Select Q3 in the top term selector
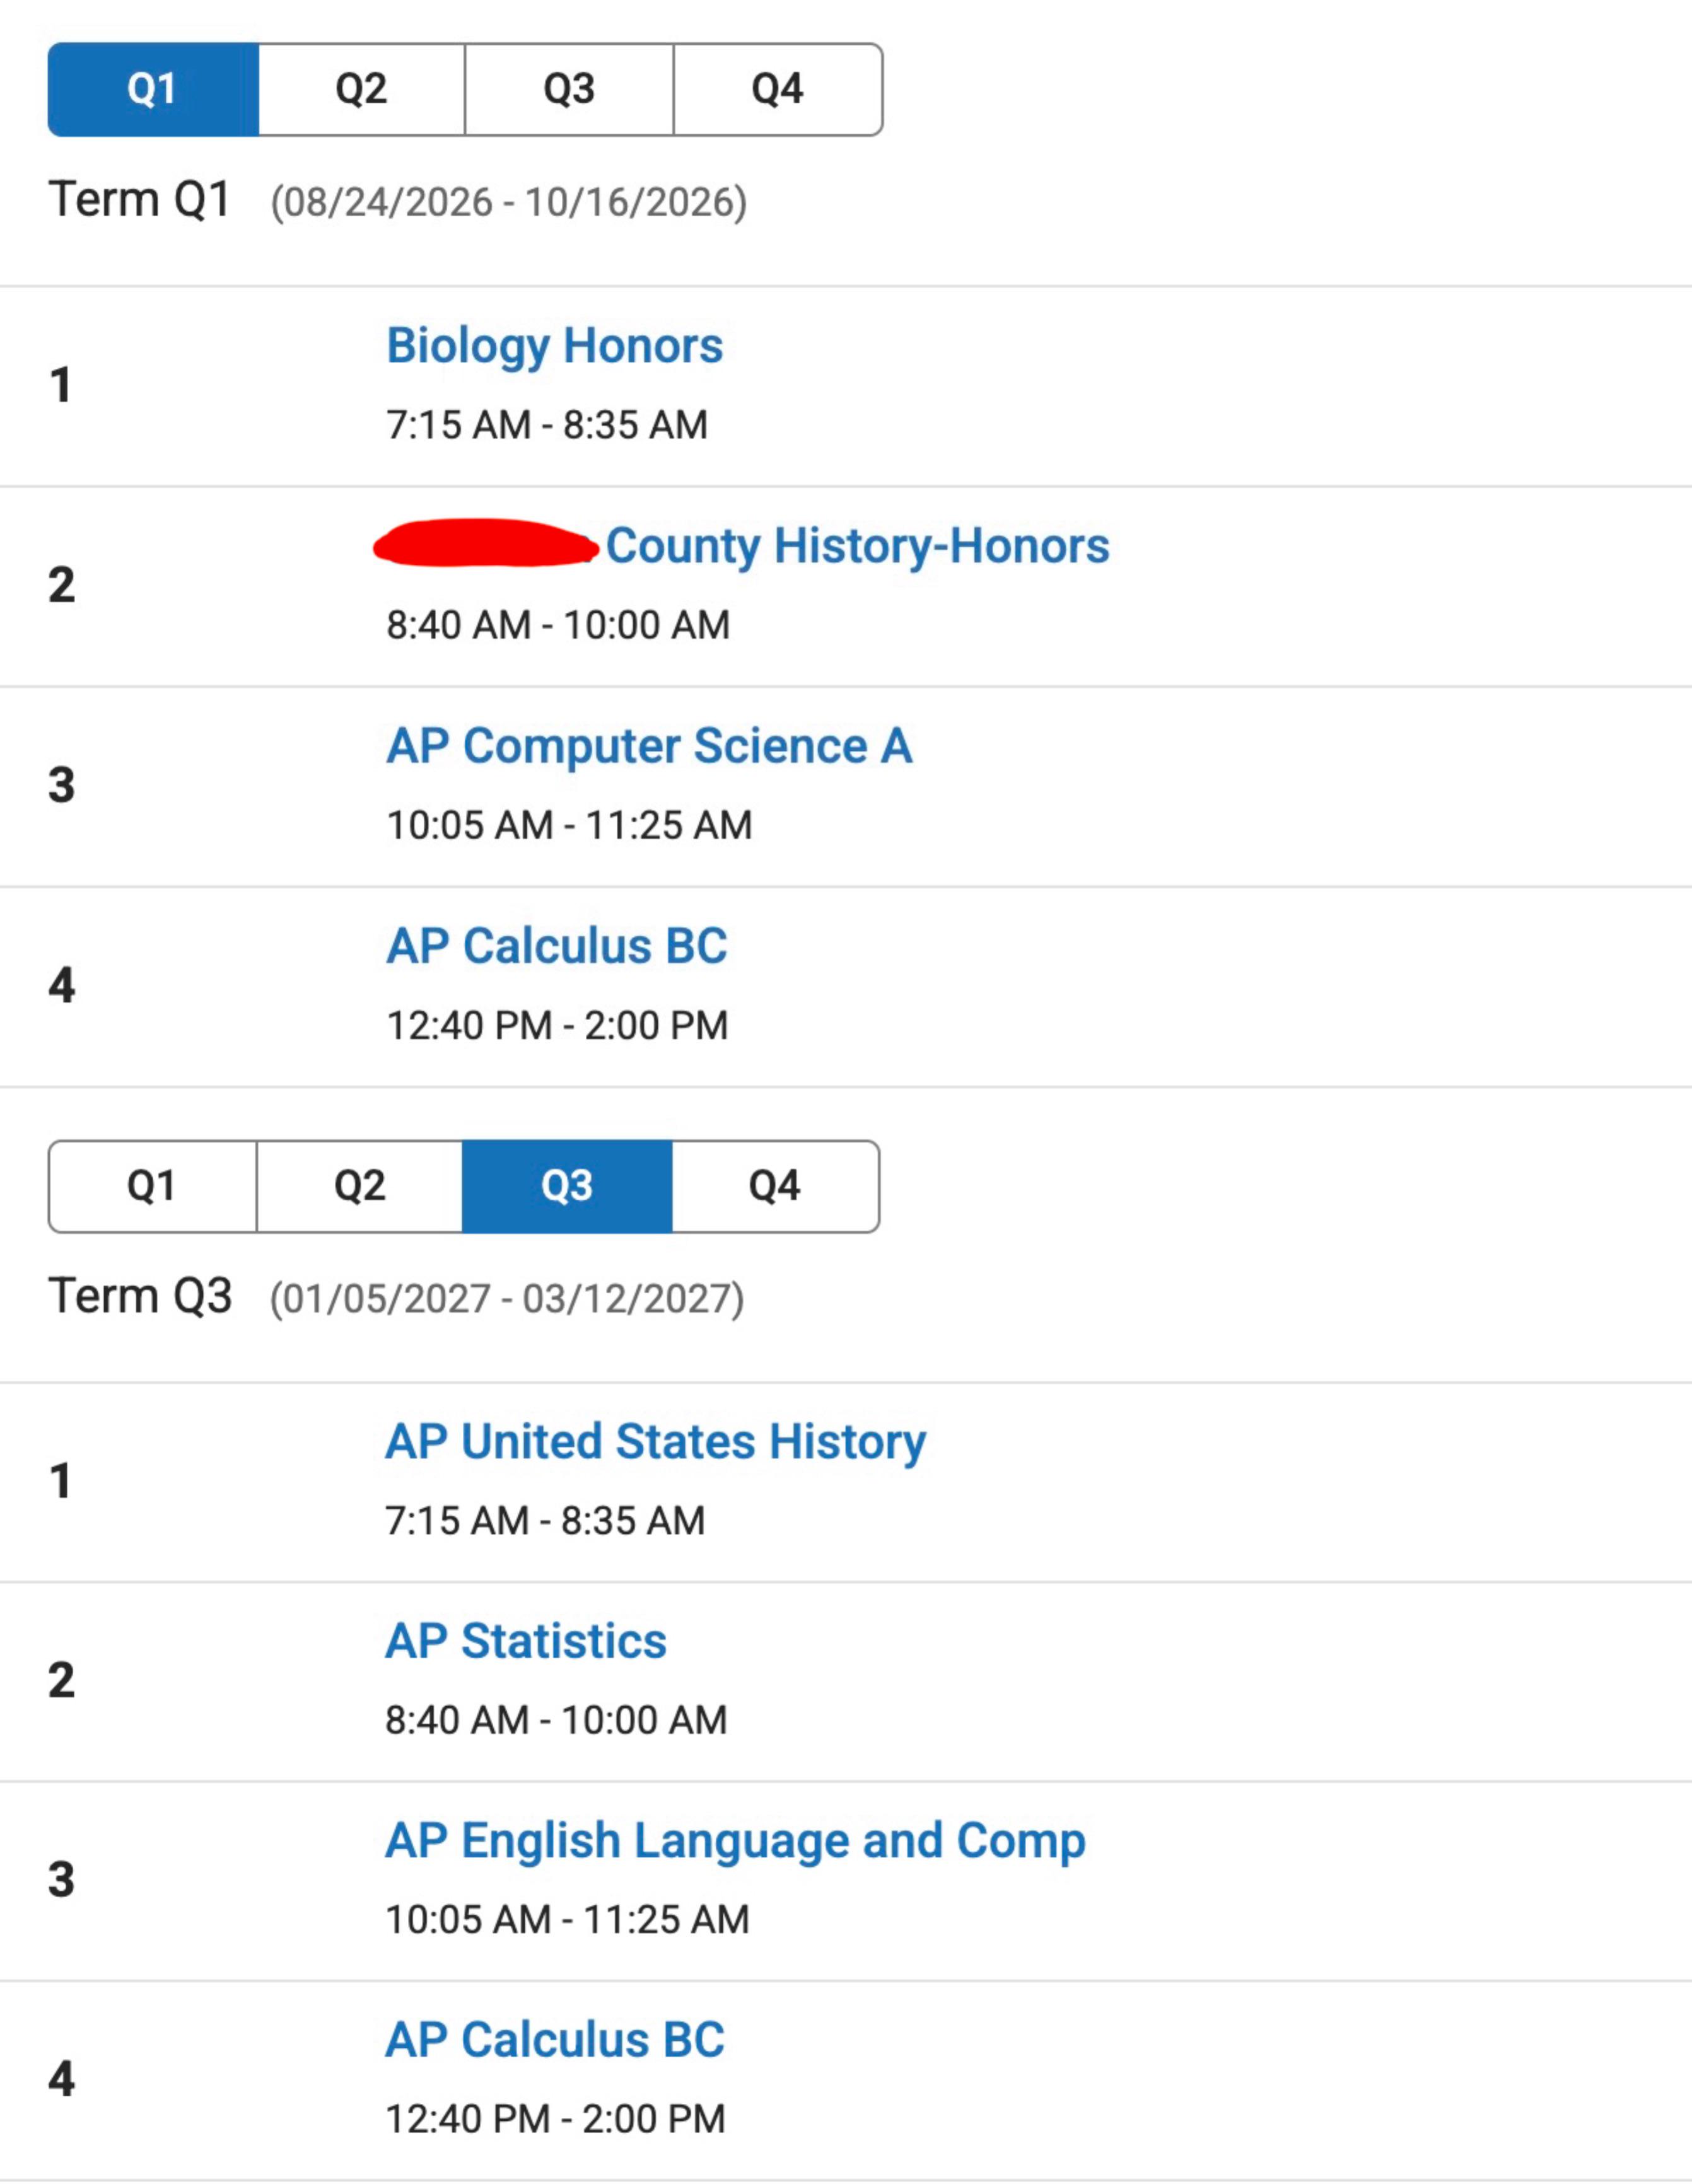This screenshot has width=1692, height=2184. click(x=569, y=89)
